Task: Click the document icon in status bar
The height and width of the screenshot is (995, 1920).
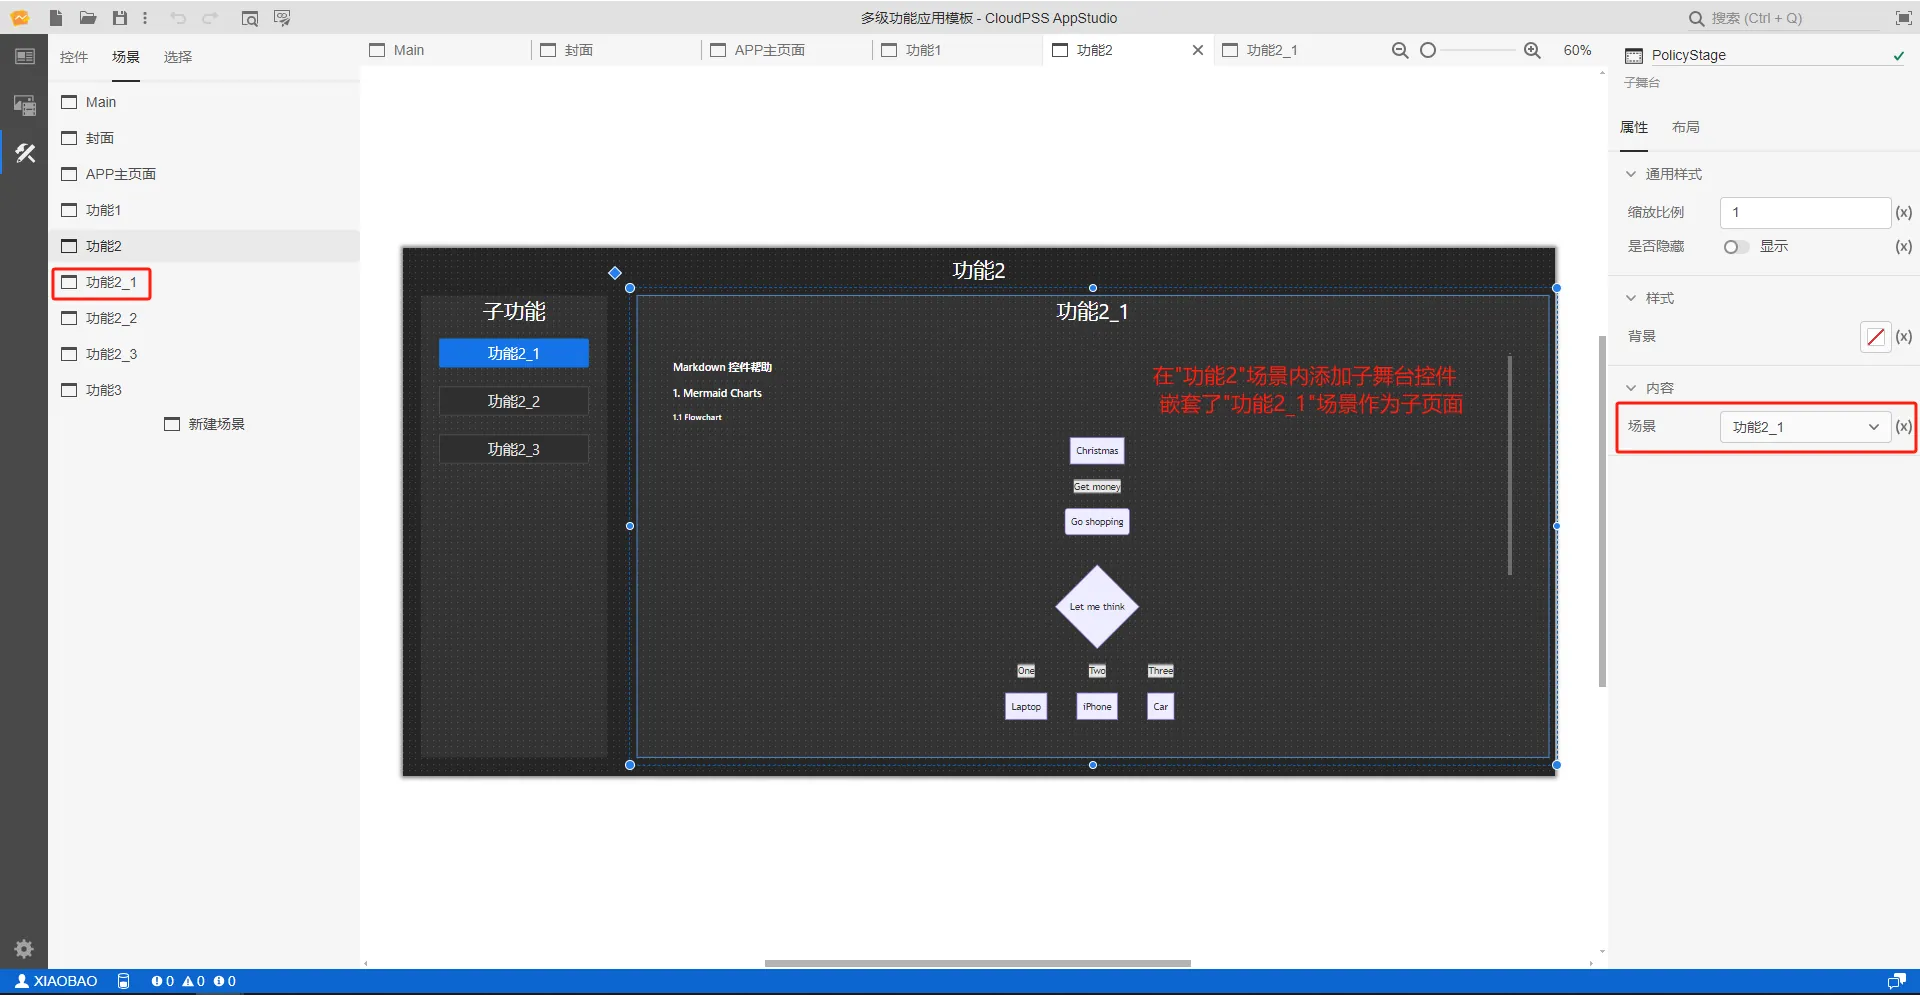Action: pos(124,981)
